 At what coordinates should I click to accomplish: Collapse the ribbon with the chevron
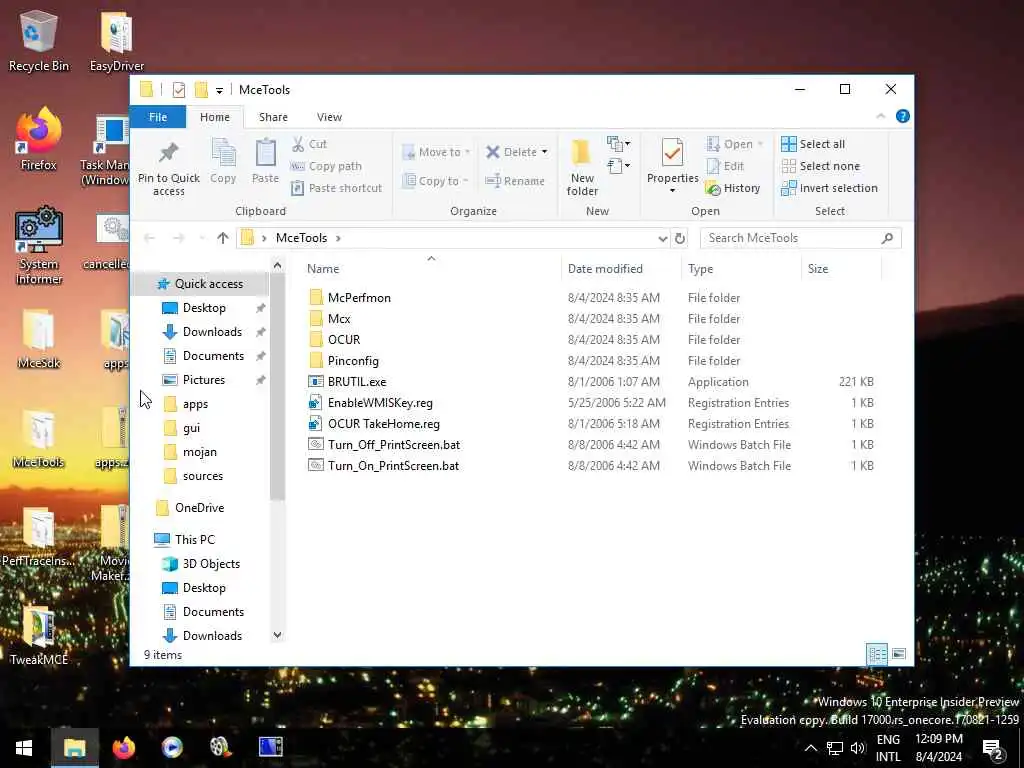coord(880,116)
